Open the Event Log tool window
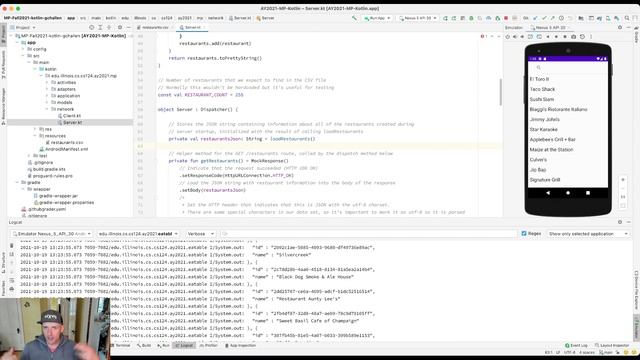The image size is (640, 360). pyautogui.click(x=576, y=345)
